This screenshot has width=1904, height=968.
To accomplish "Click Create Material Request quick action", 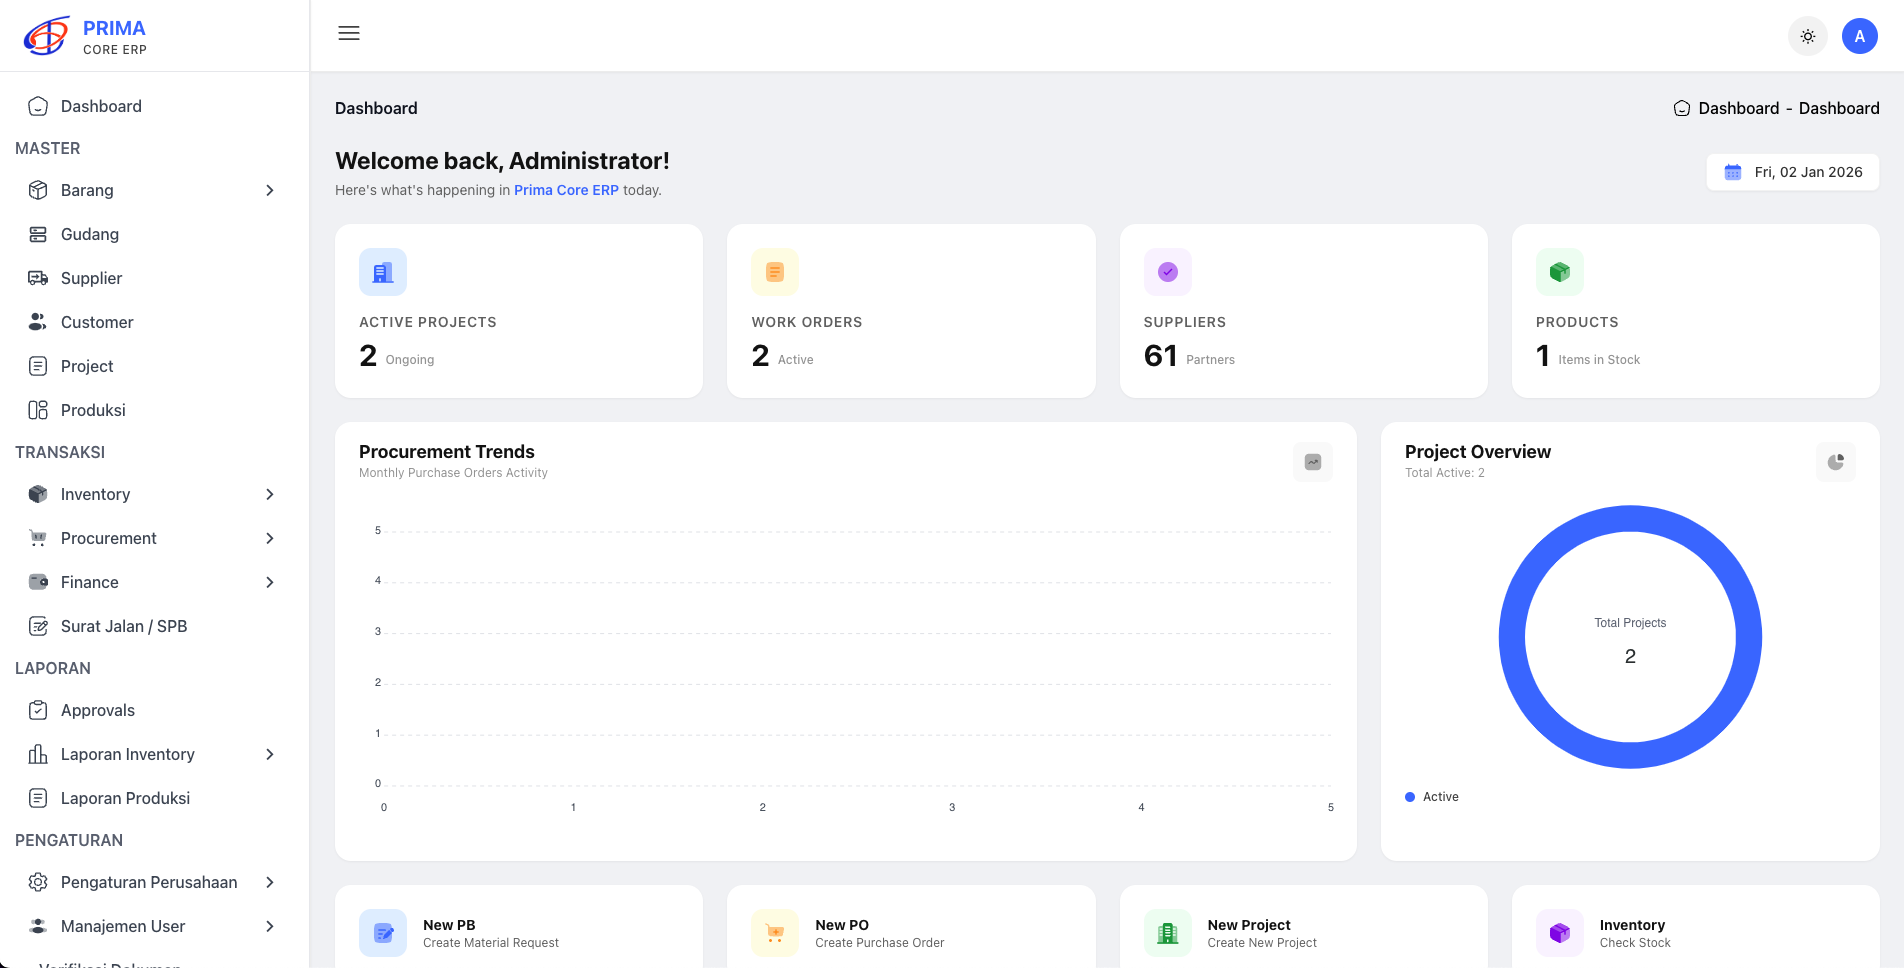I will (x=519, y=933).
